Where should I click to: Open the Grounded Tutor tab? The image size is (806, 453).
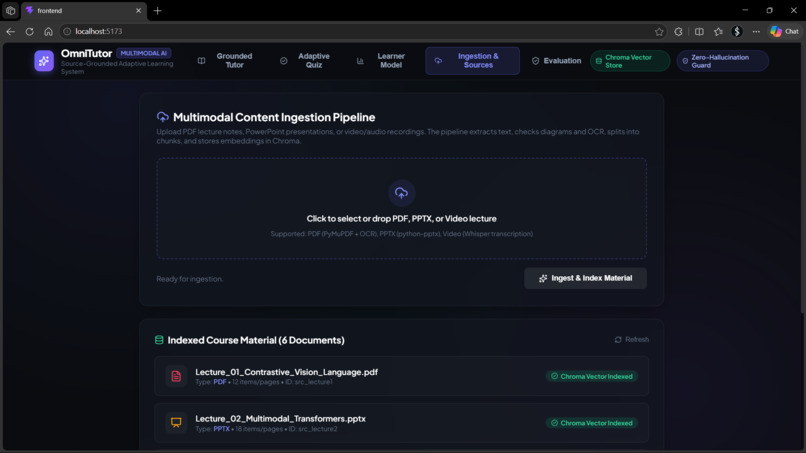coord(226,61)
